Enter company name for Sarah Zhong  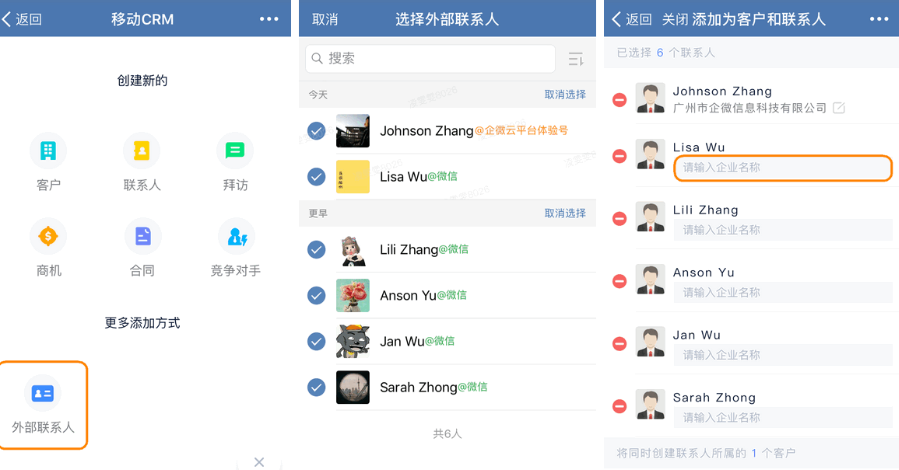[783, 417]
